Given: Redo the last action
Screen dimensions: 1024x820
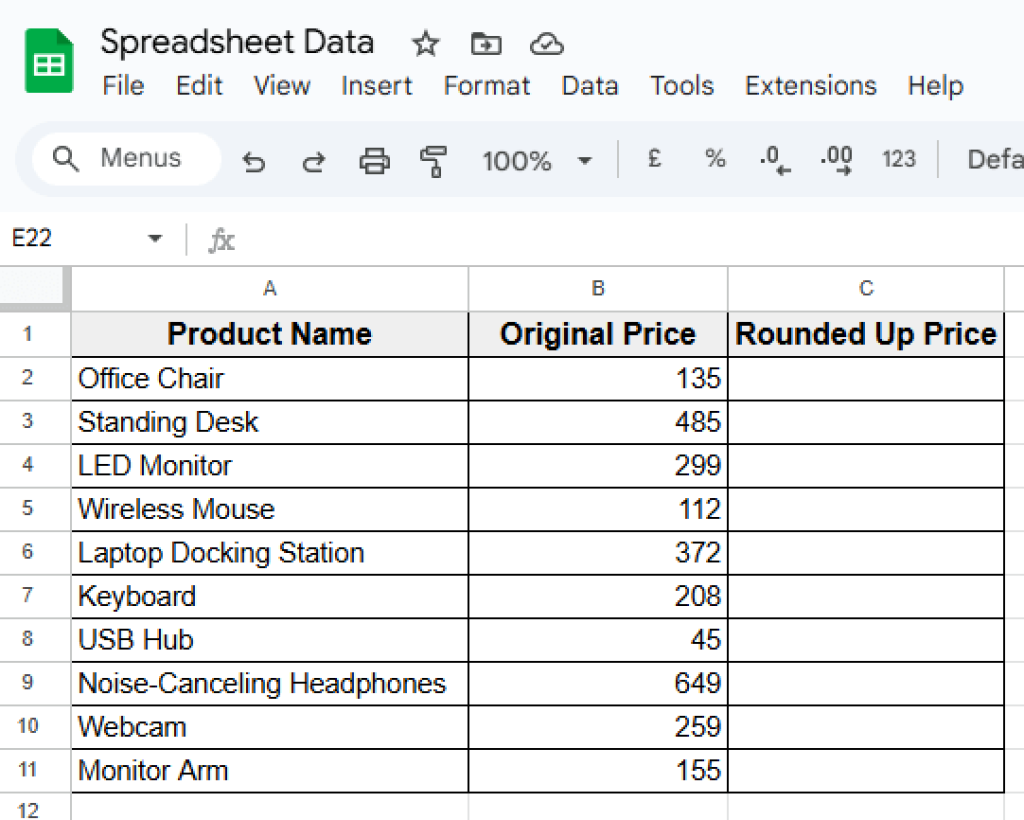Looking at the screenshot, I should [313, 160].
